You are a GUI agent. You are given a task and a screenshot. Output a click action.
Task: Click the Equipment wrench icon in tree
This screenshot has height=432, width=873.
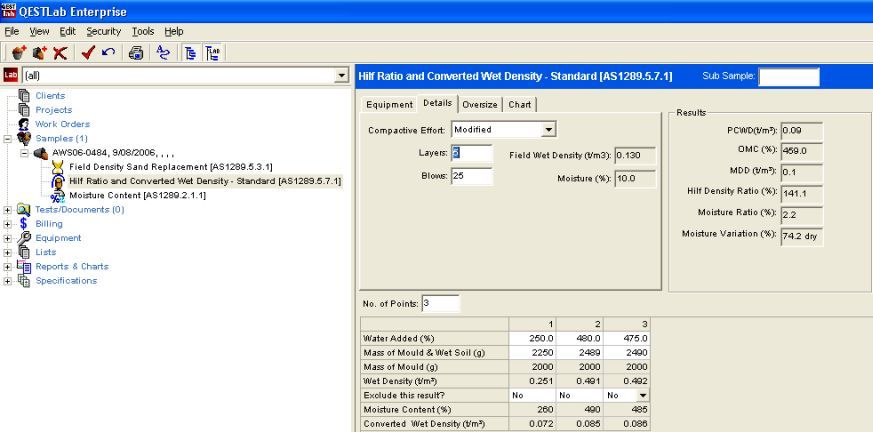coord(24,238)
